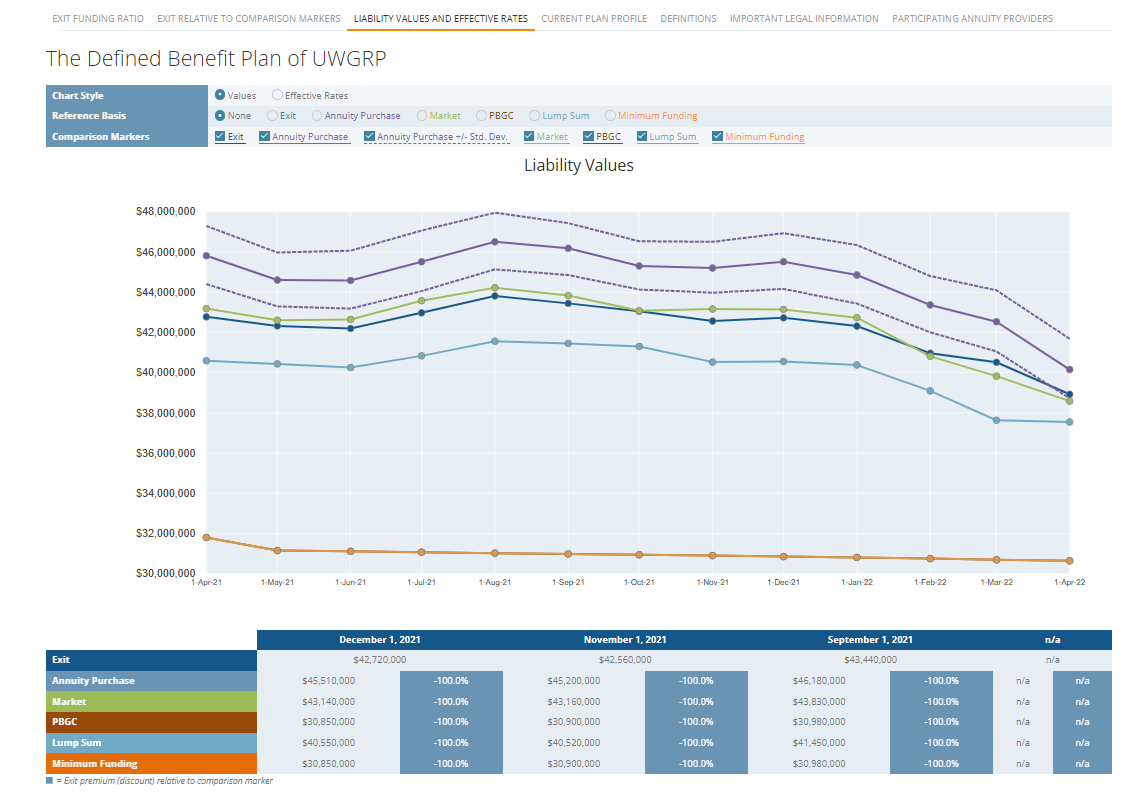This screenshot has height=800, width=1126.
Task: Select Lump Sum reference basis
Action: tap(534, 116)
